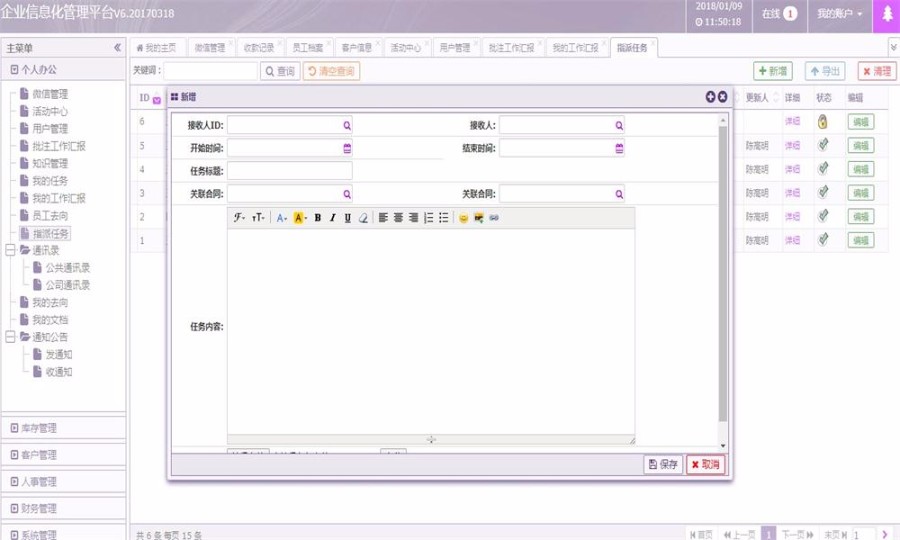Open lookup for 关联合同 field under 任务标题

347,194
